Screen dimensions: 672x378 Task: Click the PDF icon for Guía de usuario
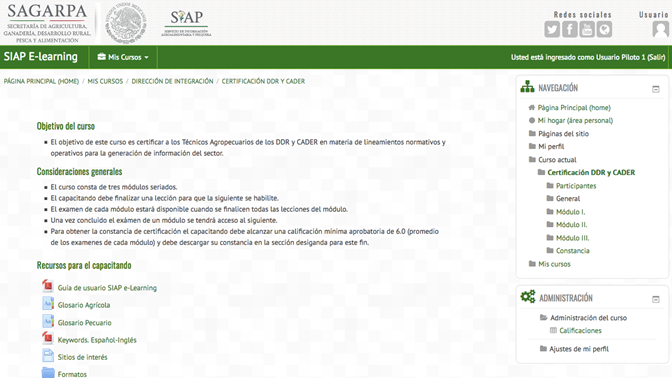pos(48,286)
